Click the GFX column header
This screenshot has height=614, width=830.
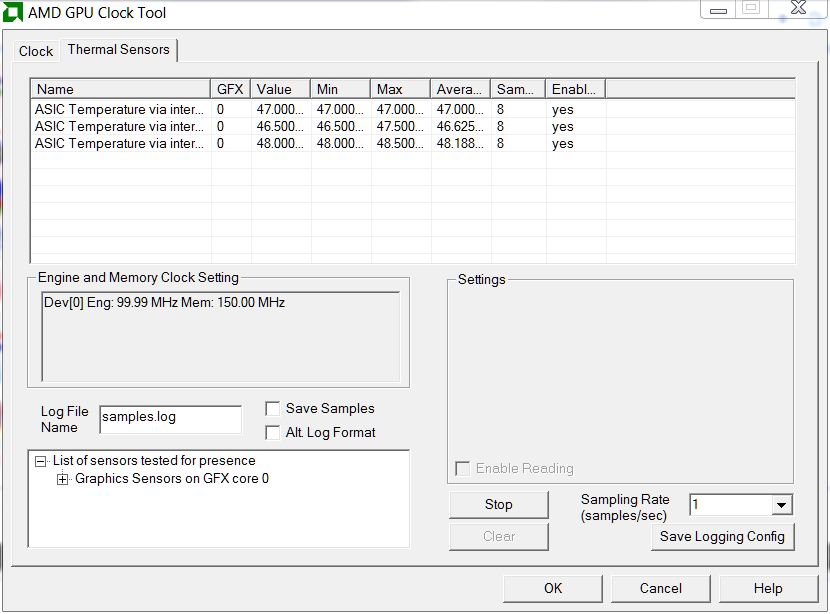click(230, 89)
